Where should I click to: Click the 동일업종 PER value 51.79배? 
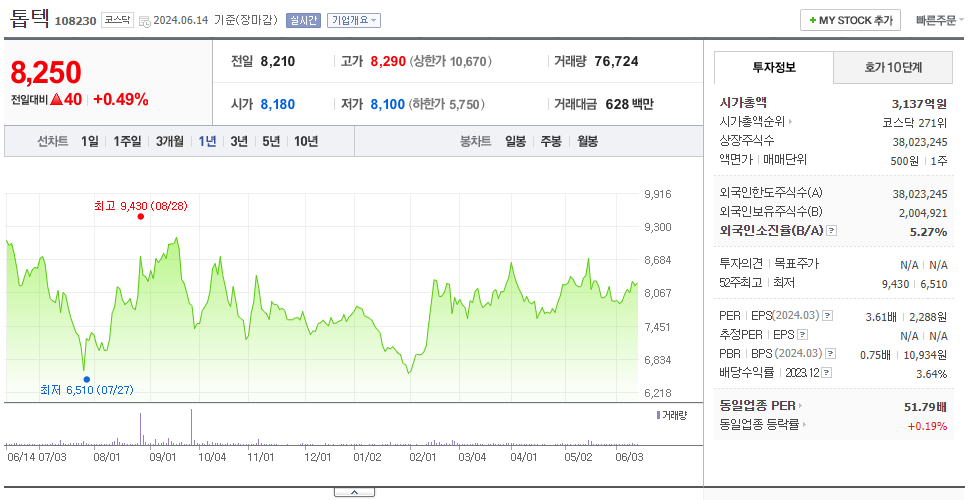pos(925,406)
